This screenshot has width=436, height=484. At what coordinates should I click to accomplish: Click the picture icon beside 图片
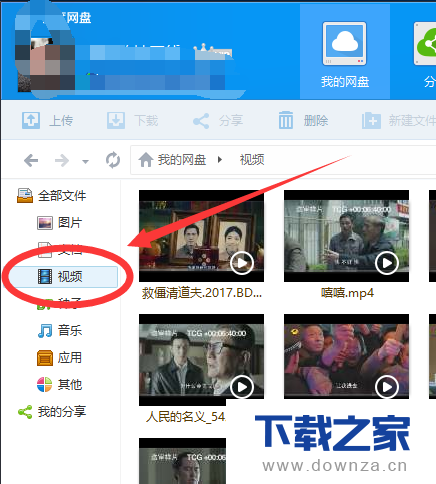(x=45, y=223)
